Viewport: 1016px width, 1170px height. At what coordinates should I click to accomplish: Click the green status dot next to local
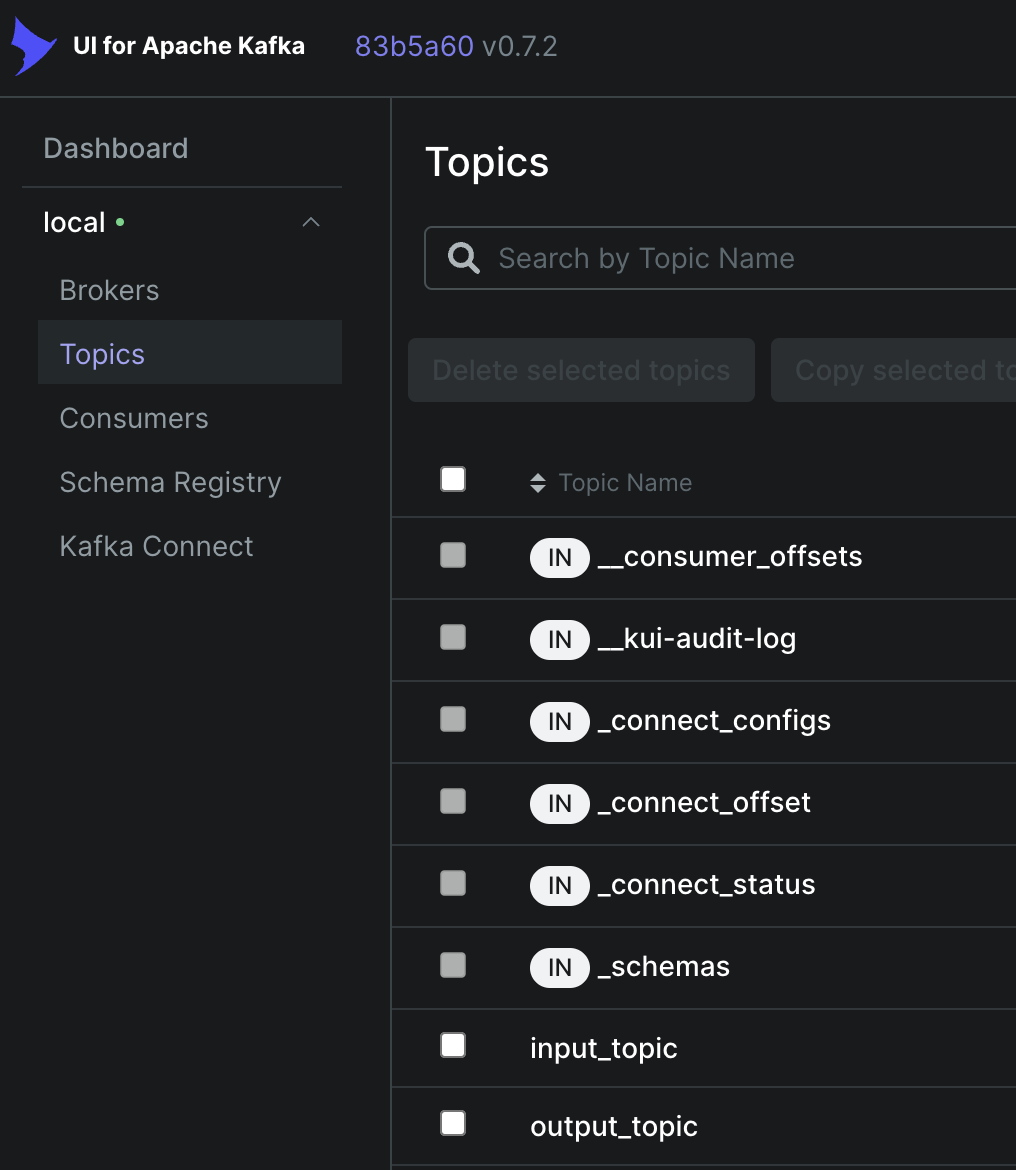(120, 222)
